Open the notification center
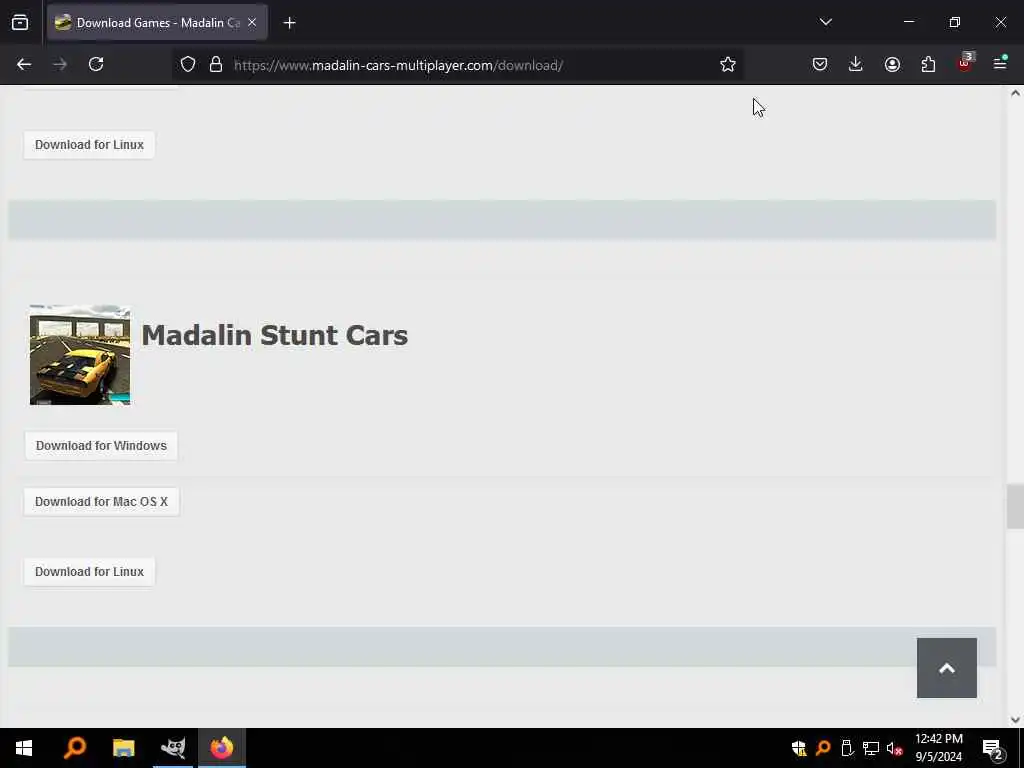The width and height of the screenshot is (1024, 768). pyautogui.click(x=993, y=748)
